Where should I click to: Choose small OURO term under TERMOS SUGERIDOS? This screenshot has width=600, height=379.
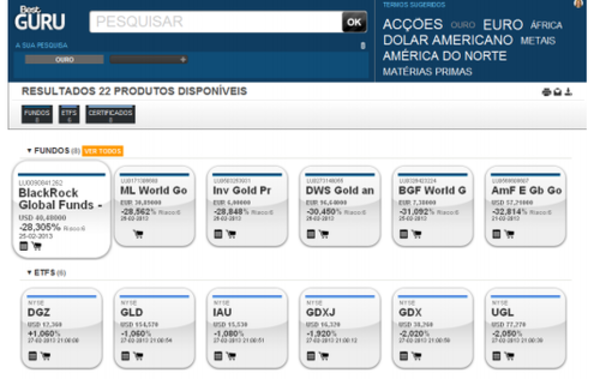[x=463, y=25]
